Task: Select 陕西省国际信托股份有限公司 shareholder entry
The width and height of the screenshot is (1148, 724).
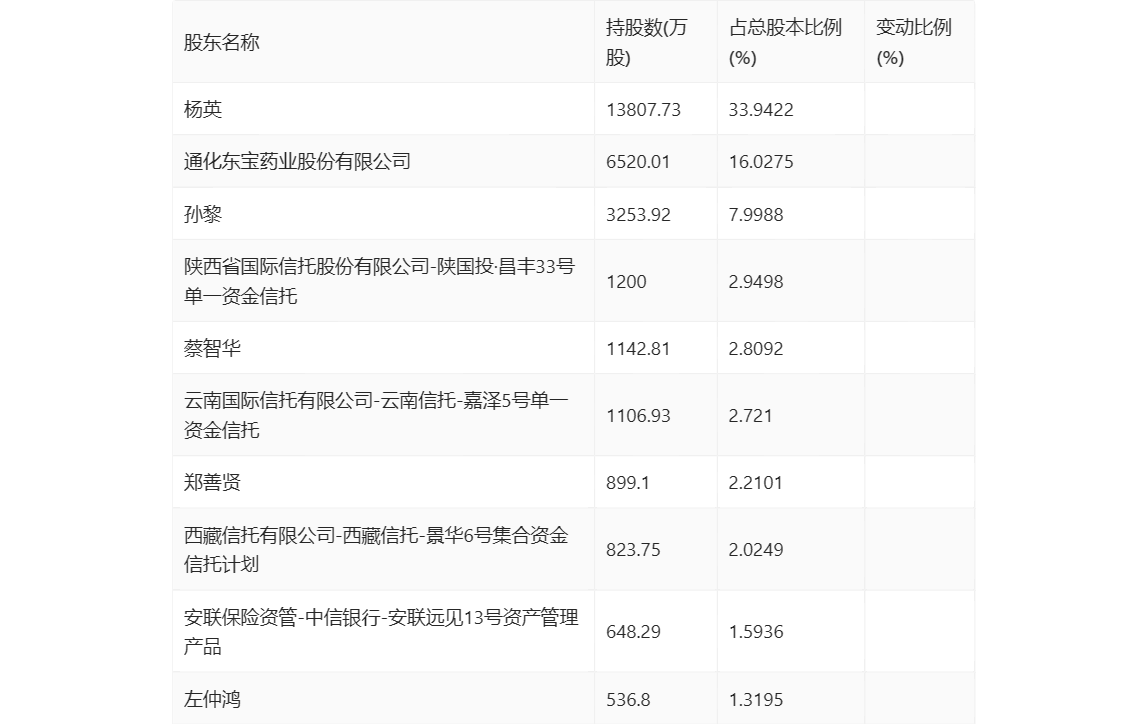Action: click(x=379, y=281)
